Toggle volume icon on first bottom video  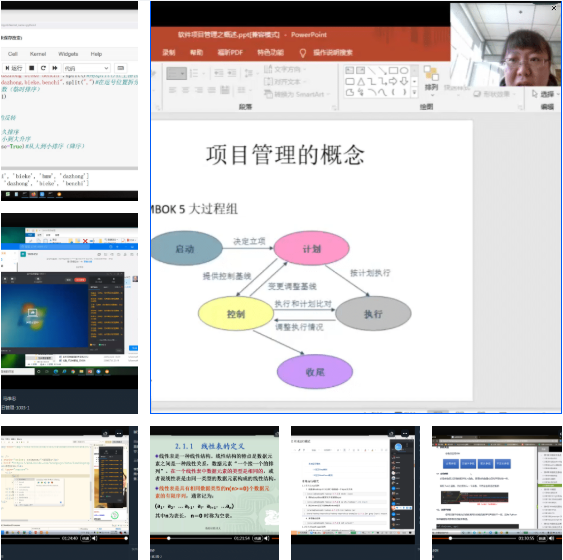click(94, 538)
